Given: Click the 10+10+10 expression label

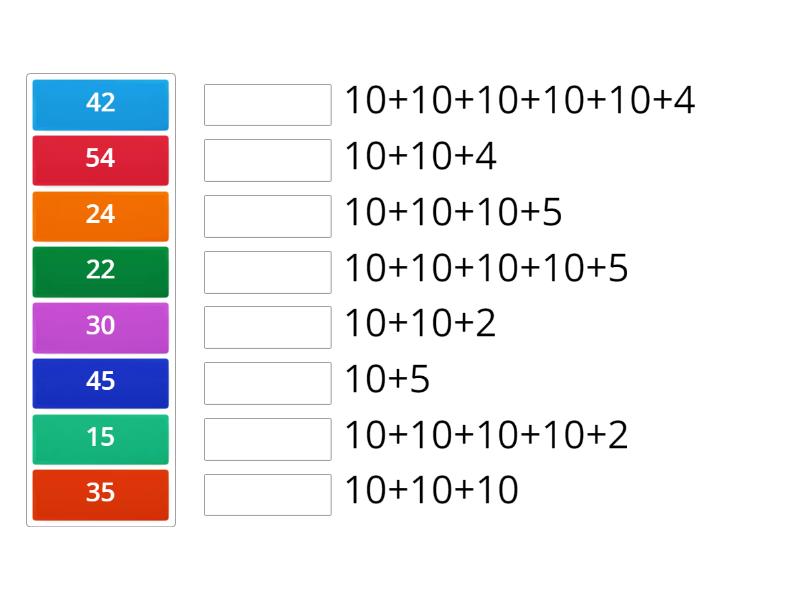Looking at the screenshot, I should 431,492.
